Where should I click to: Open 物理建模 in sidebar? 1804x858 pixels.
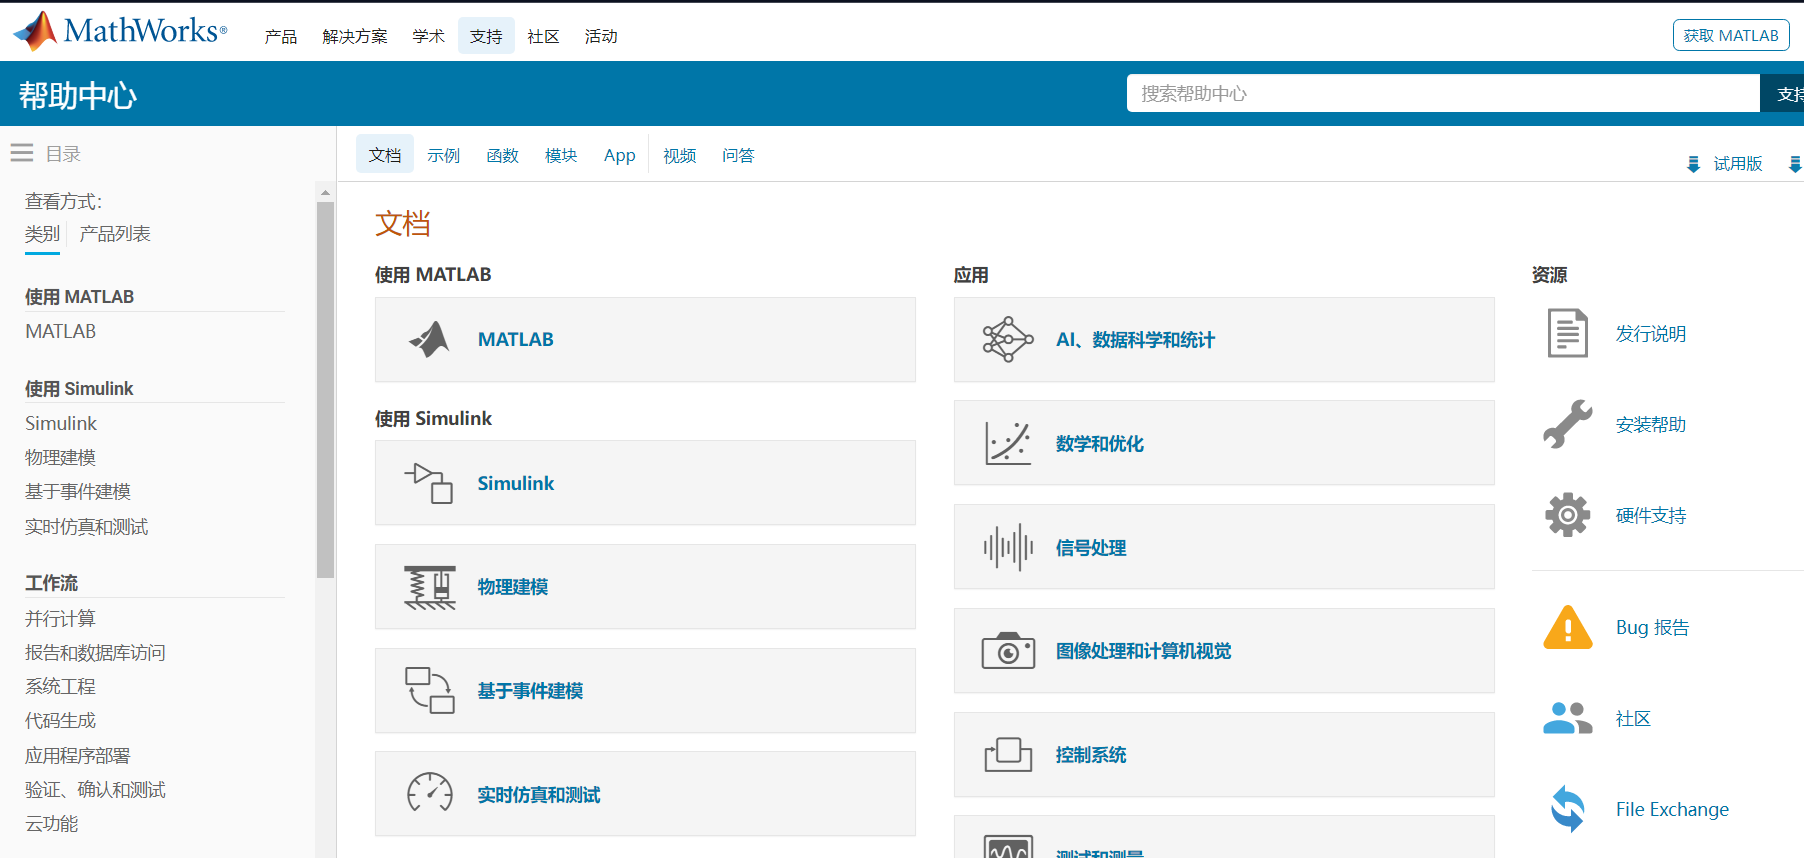(x=60, y=457)
